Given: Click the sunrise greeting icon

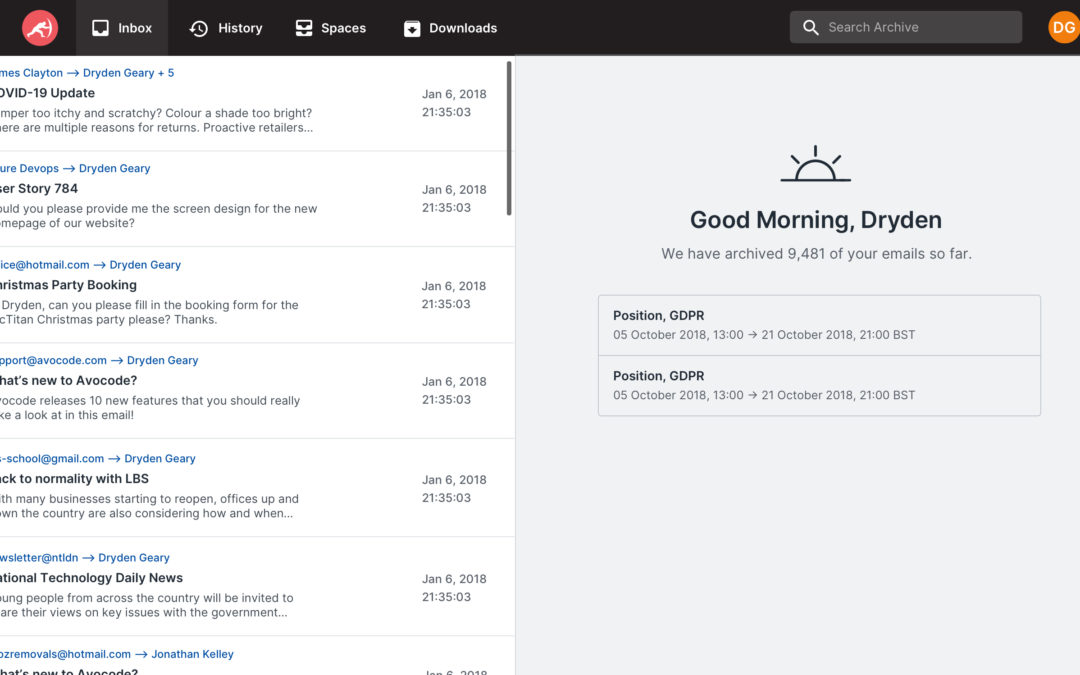Looking at the screenshot, I should point(815,165).
